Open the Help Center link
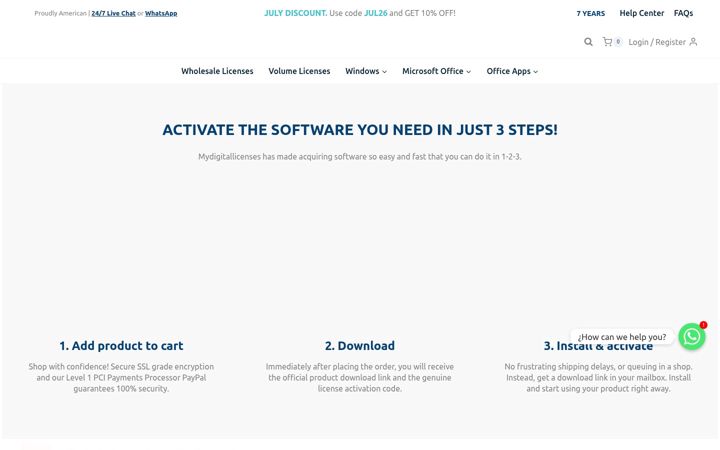 pyautogui.click(x=641, y=13)
